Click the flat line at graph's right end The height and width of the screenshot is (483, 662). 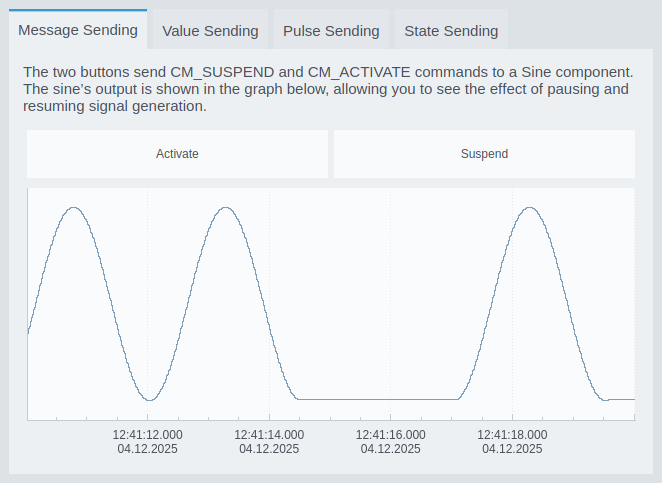click(x=622, y=399)
